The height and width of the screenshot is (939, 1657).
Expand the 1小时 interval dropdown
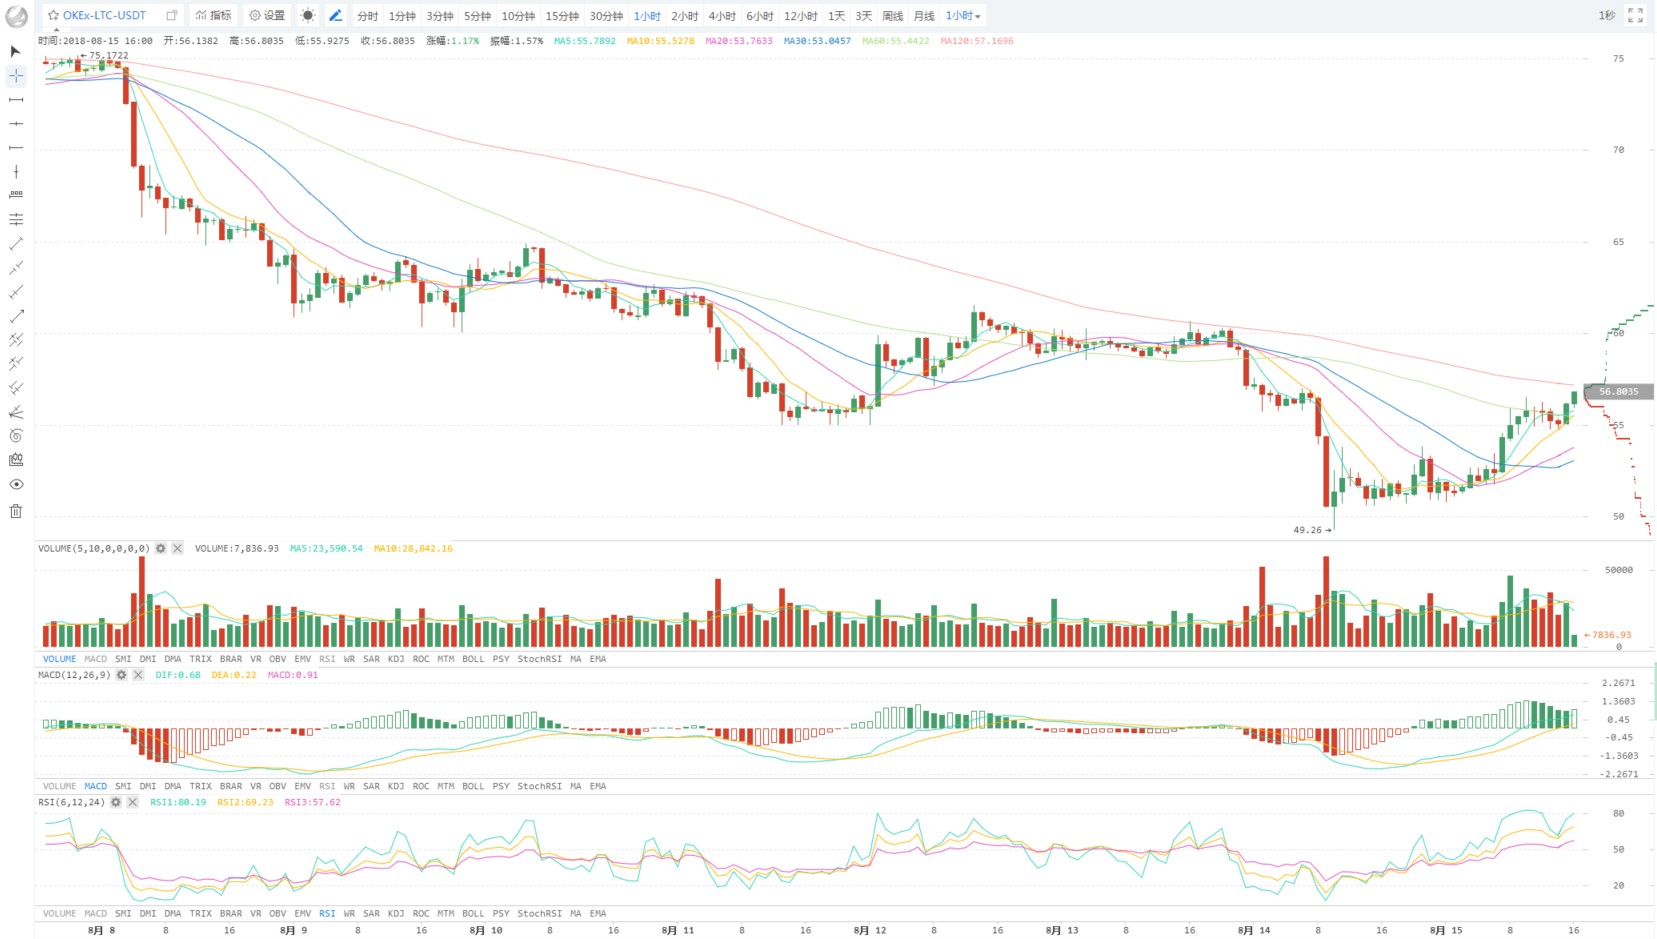(x=963, y=16)
